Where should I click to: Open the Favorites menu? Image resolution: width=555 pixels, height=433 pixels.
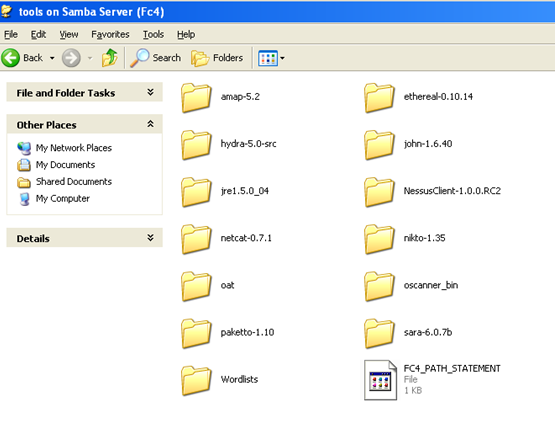coord(110,34)
